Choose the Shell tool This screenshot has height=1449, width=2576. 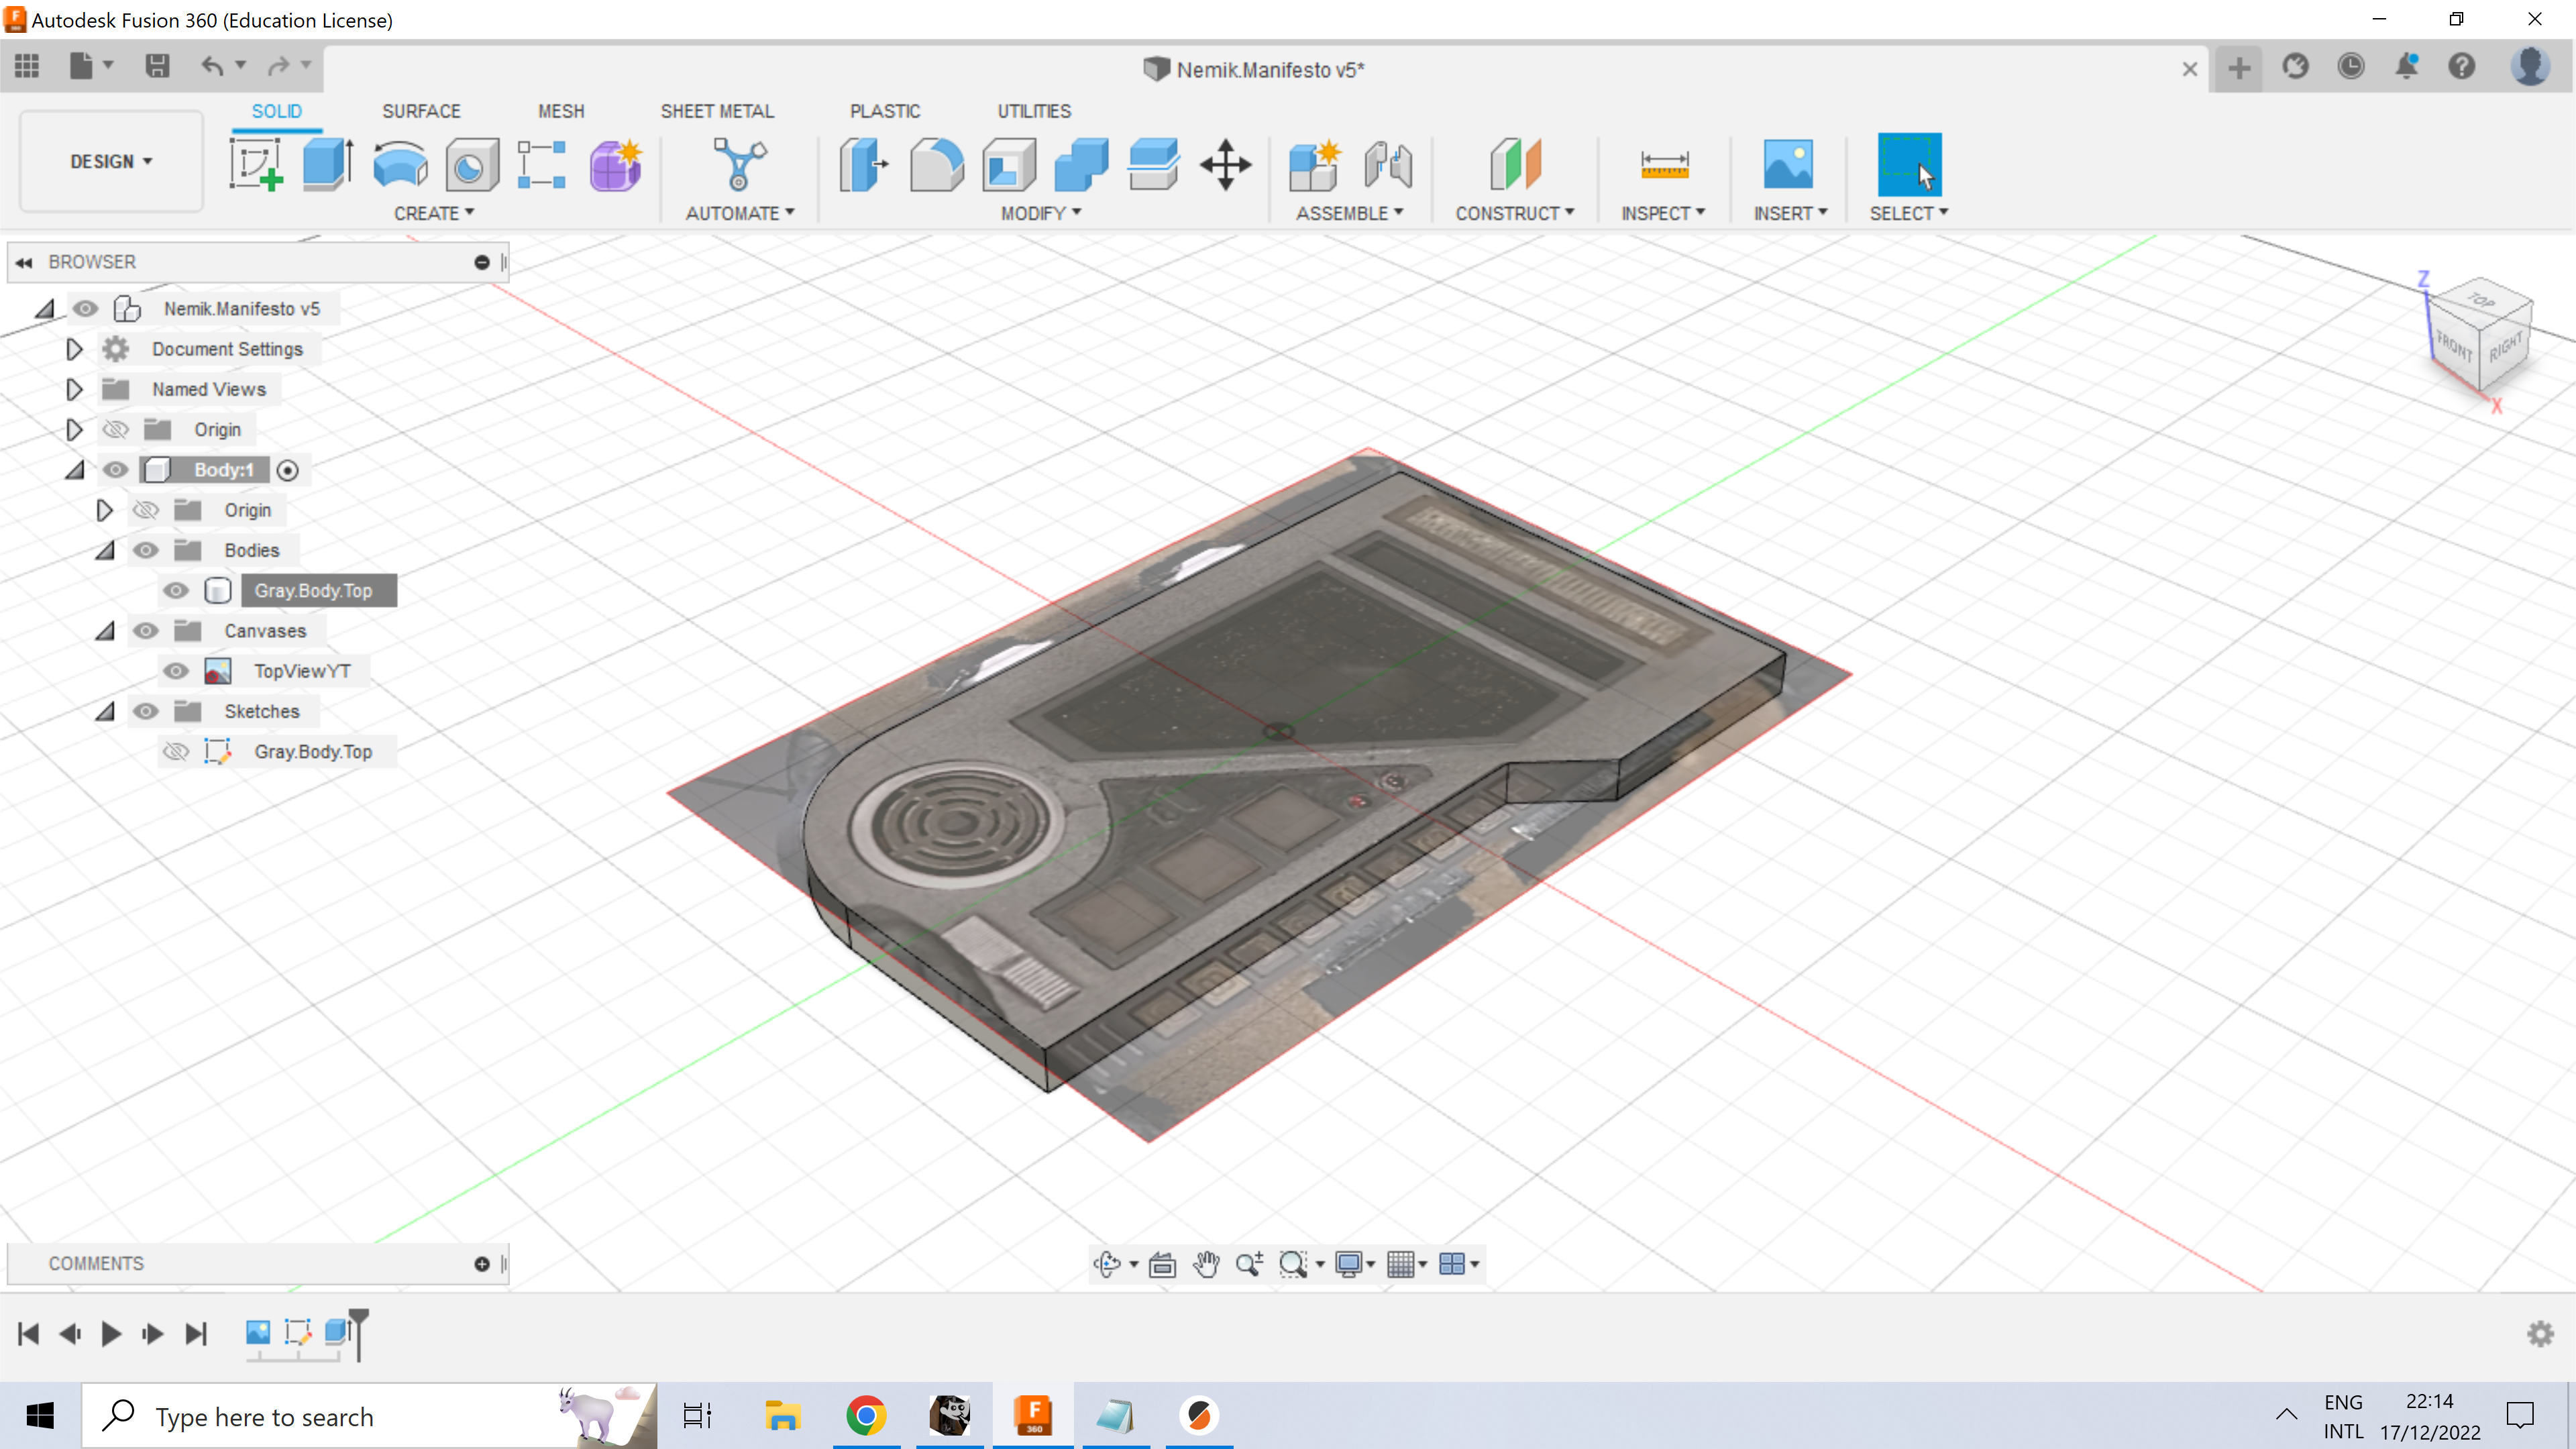pos(1009,164)
